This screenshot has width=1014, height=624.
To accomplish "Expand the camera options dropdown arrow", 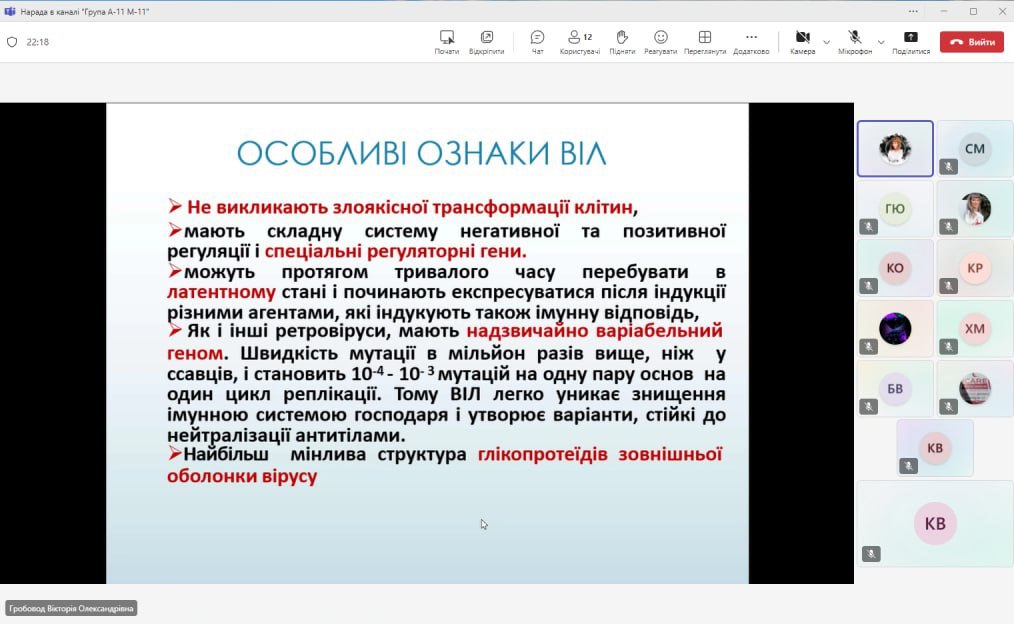I will point(827,42).
